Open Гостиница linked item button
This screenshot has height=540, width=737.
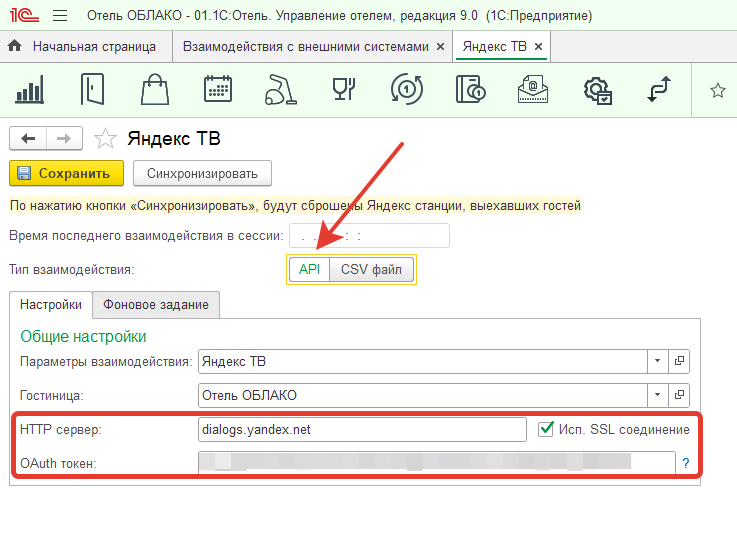click(679, 395)
